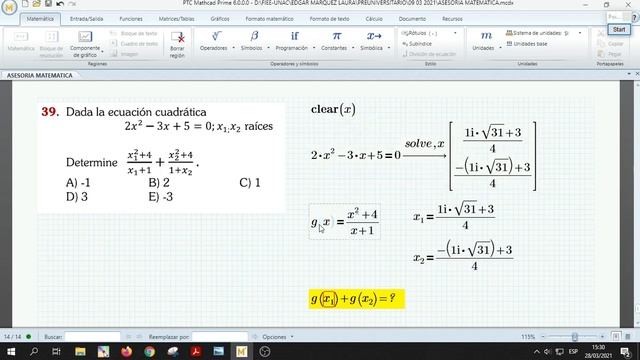
Task: Click the highlighted g(x1)+g(x2) expression
Action: [x=356, y=299]
